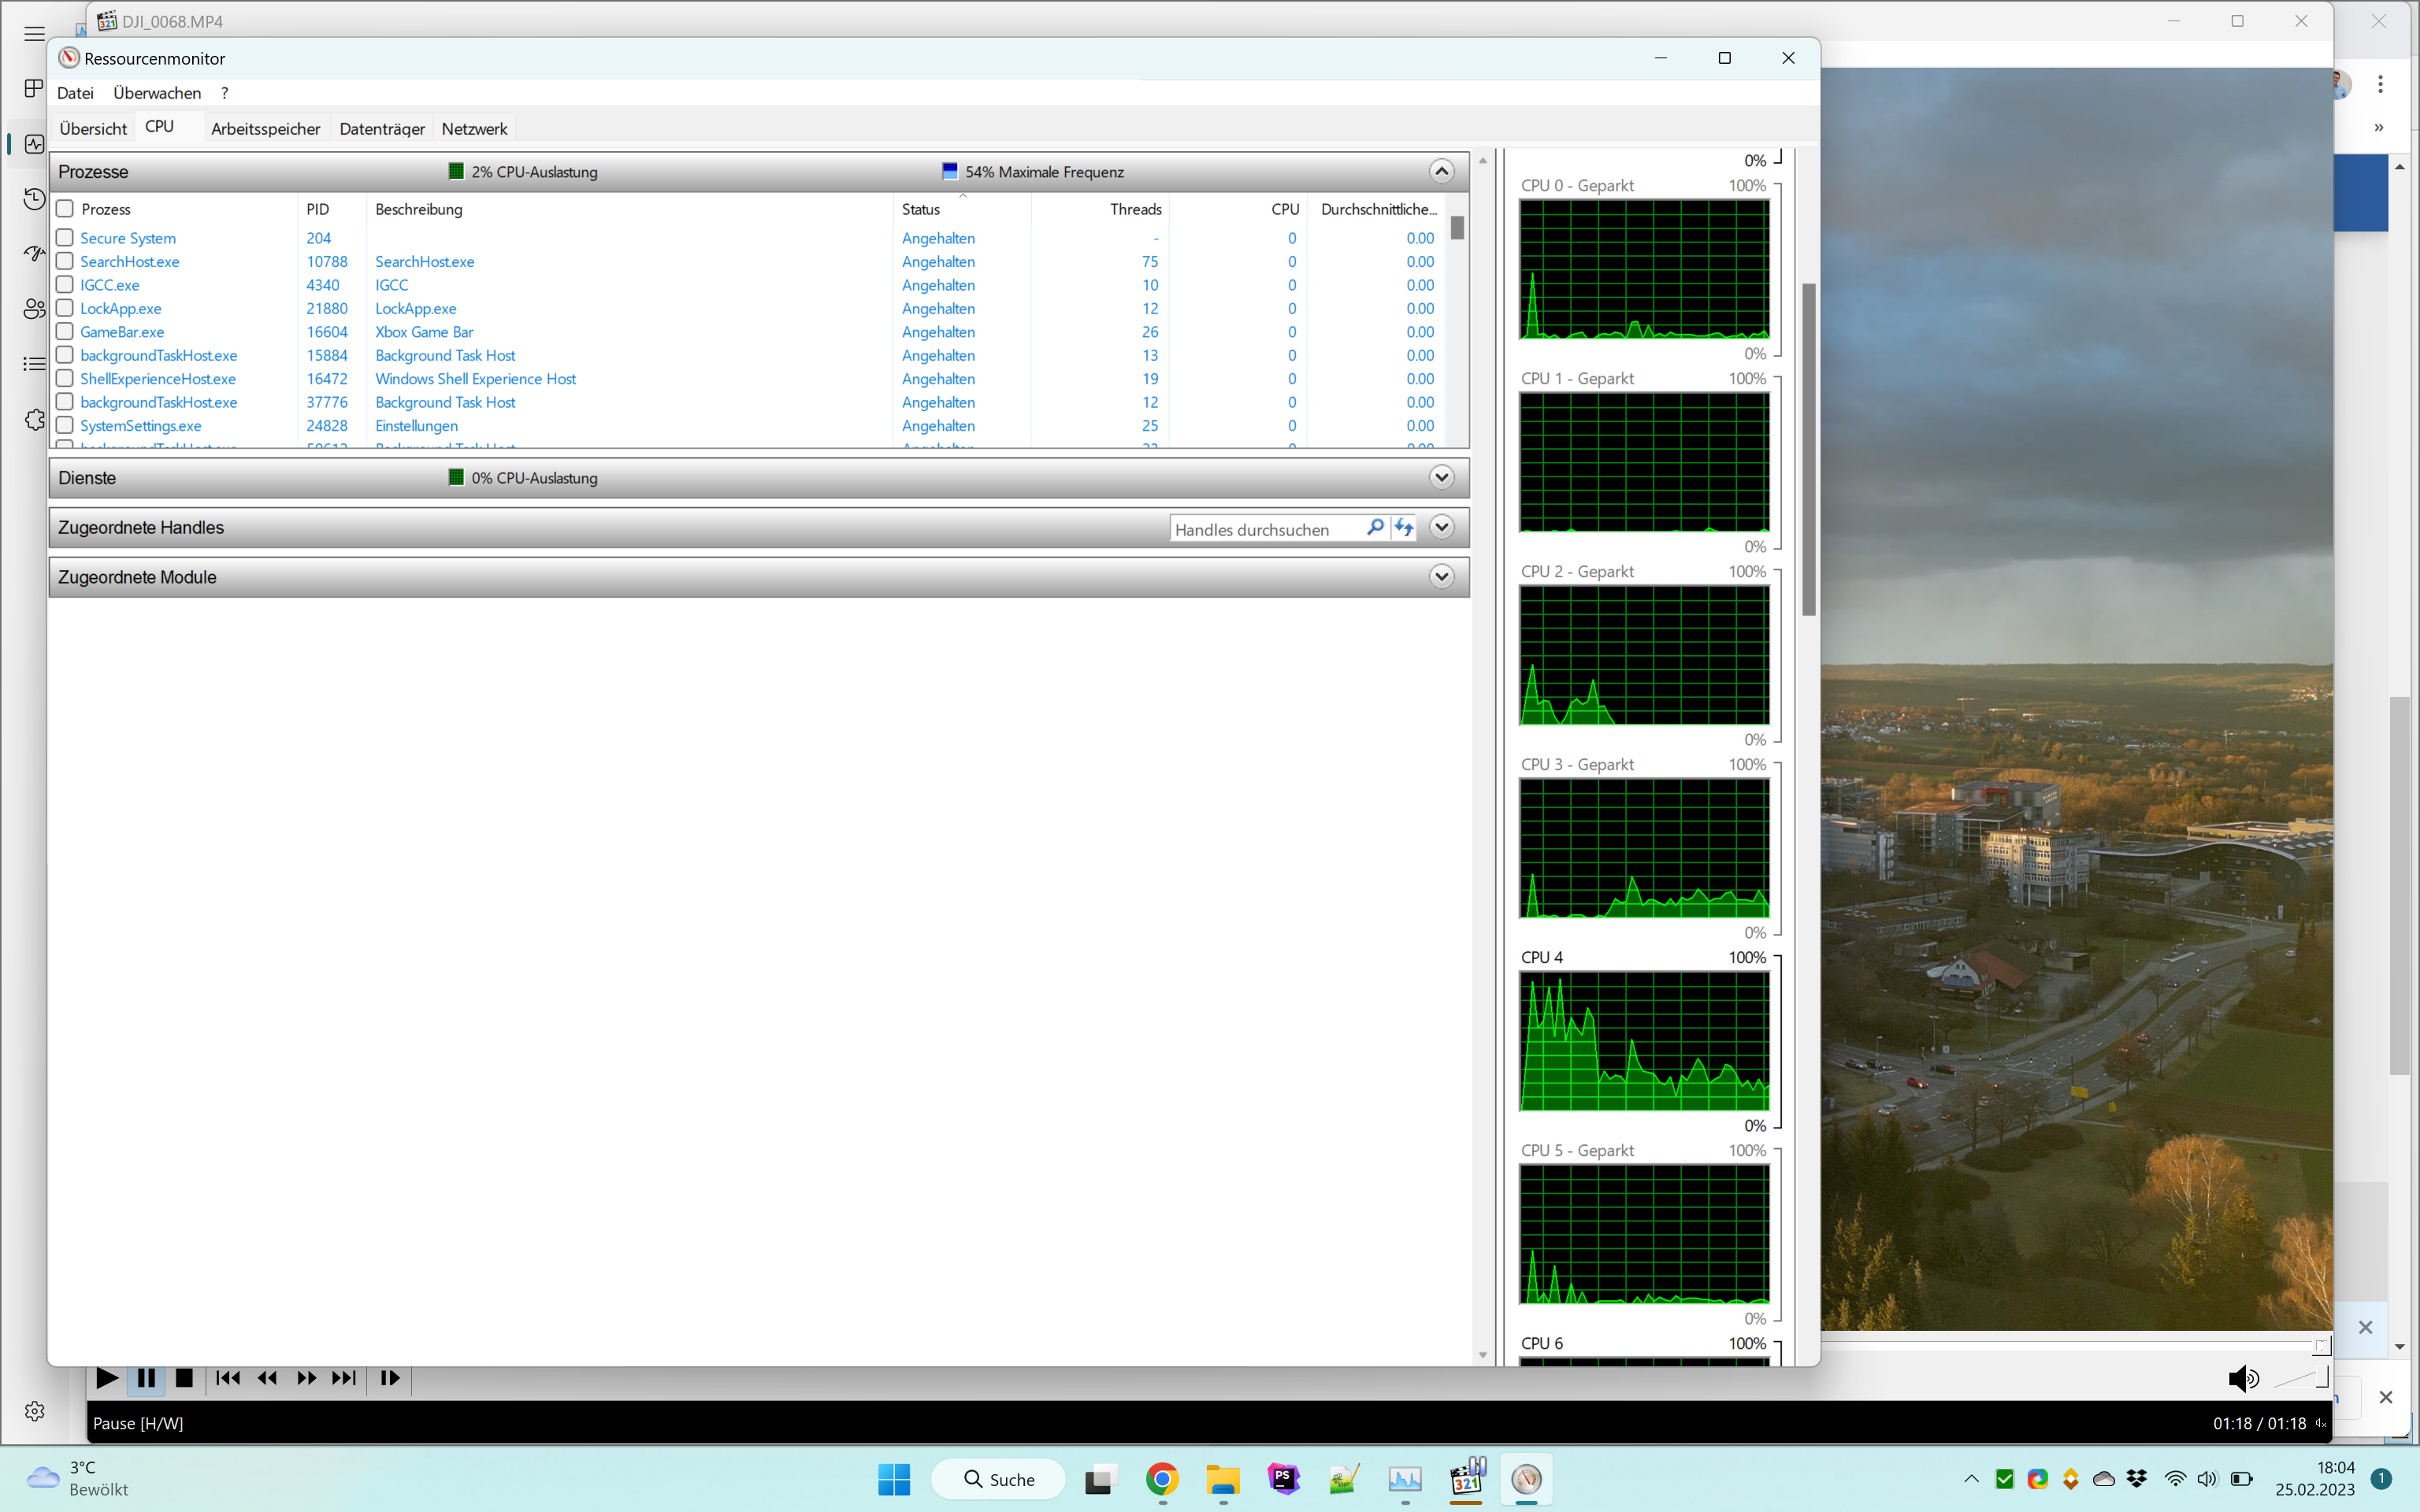2420x1512 pixels.
Task: Tick the GameBar.exe process checkbox
Action: coord(65,332)
